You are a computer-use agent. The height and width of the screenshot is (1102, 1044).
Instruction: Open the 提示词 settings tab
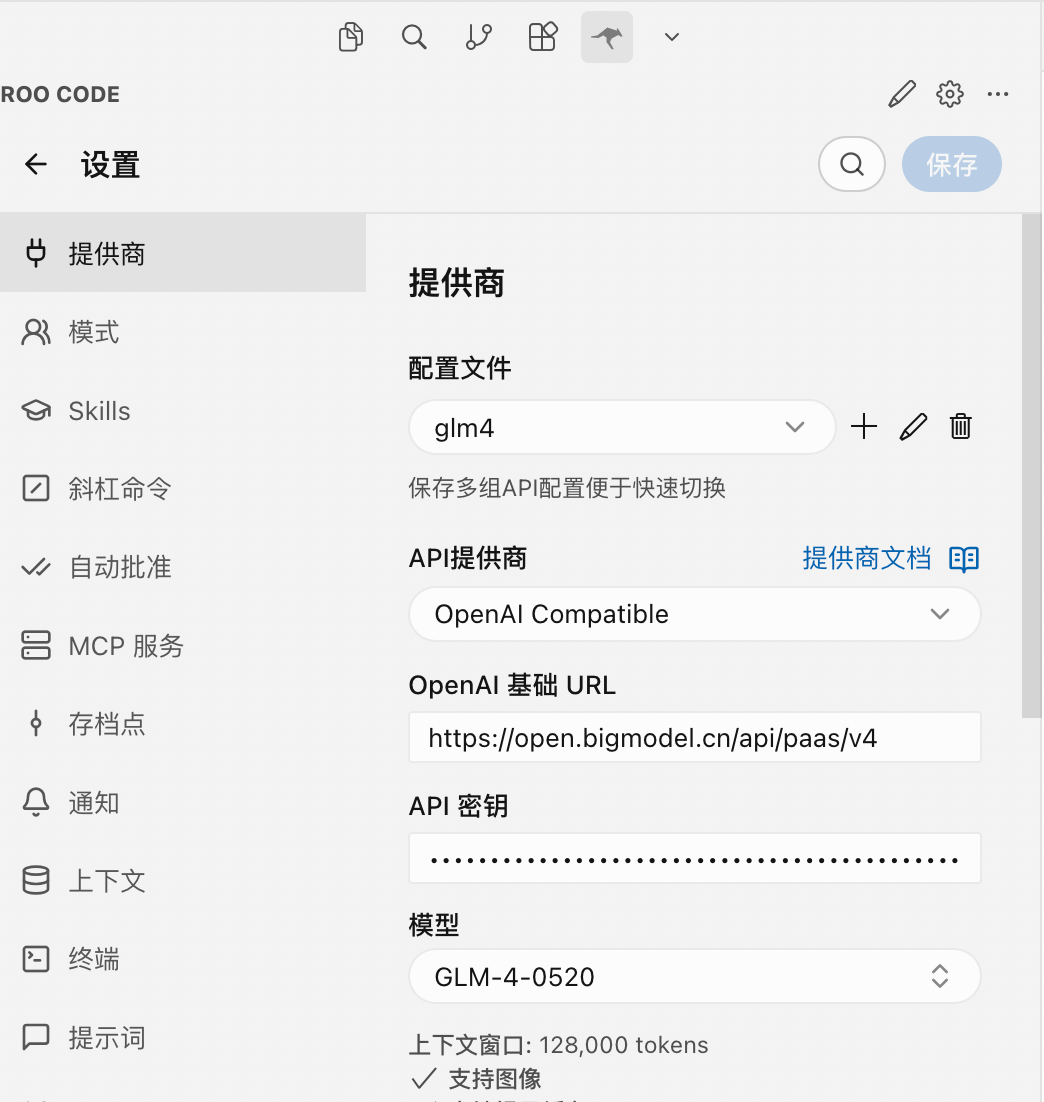point(183,1037)
